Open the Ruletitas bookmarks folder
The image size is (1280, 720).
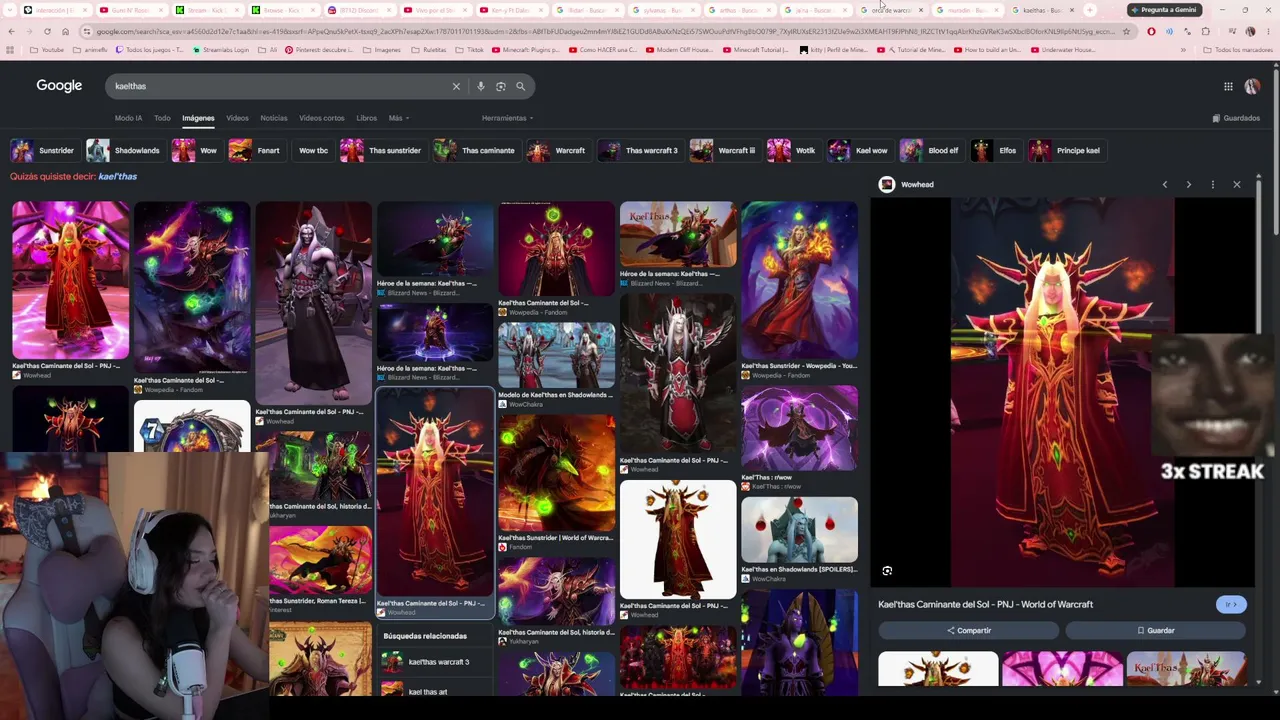(x=429, y=50)
